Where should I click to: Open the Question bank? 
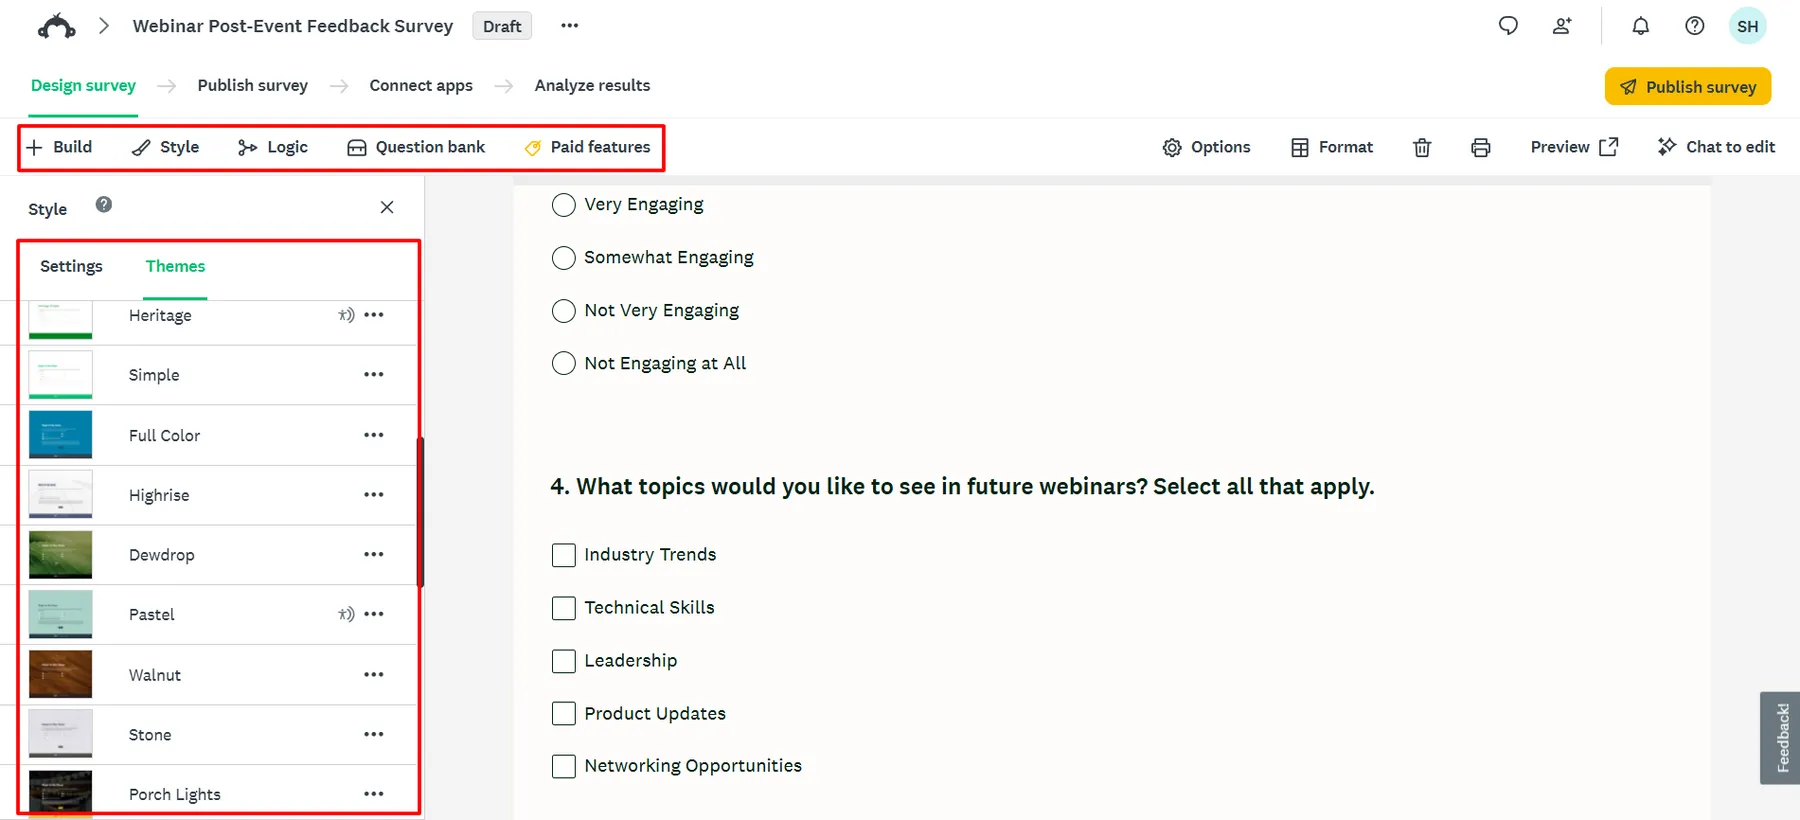[416, 147]
